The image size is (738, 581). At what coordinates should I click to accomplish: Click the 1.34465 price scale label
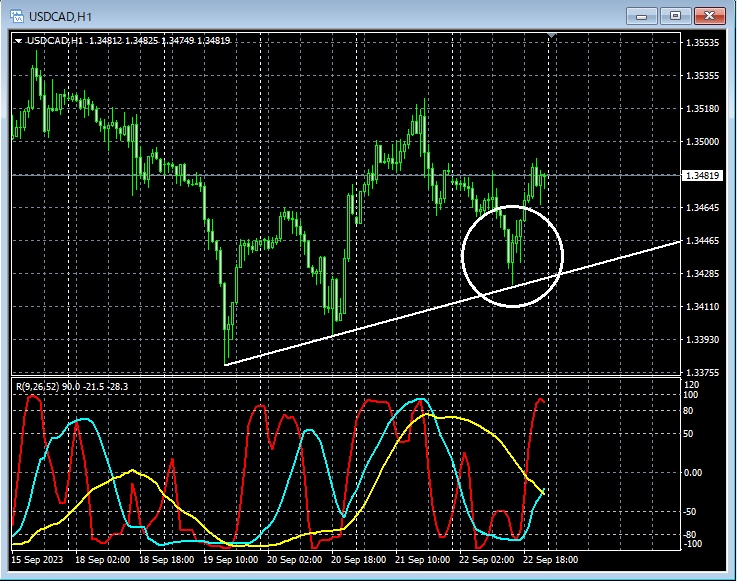[x=702, y=241]
